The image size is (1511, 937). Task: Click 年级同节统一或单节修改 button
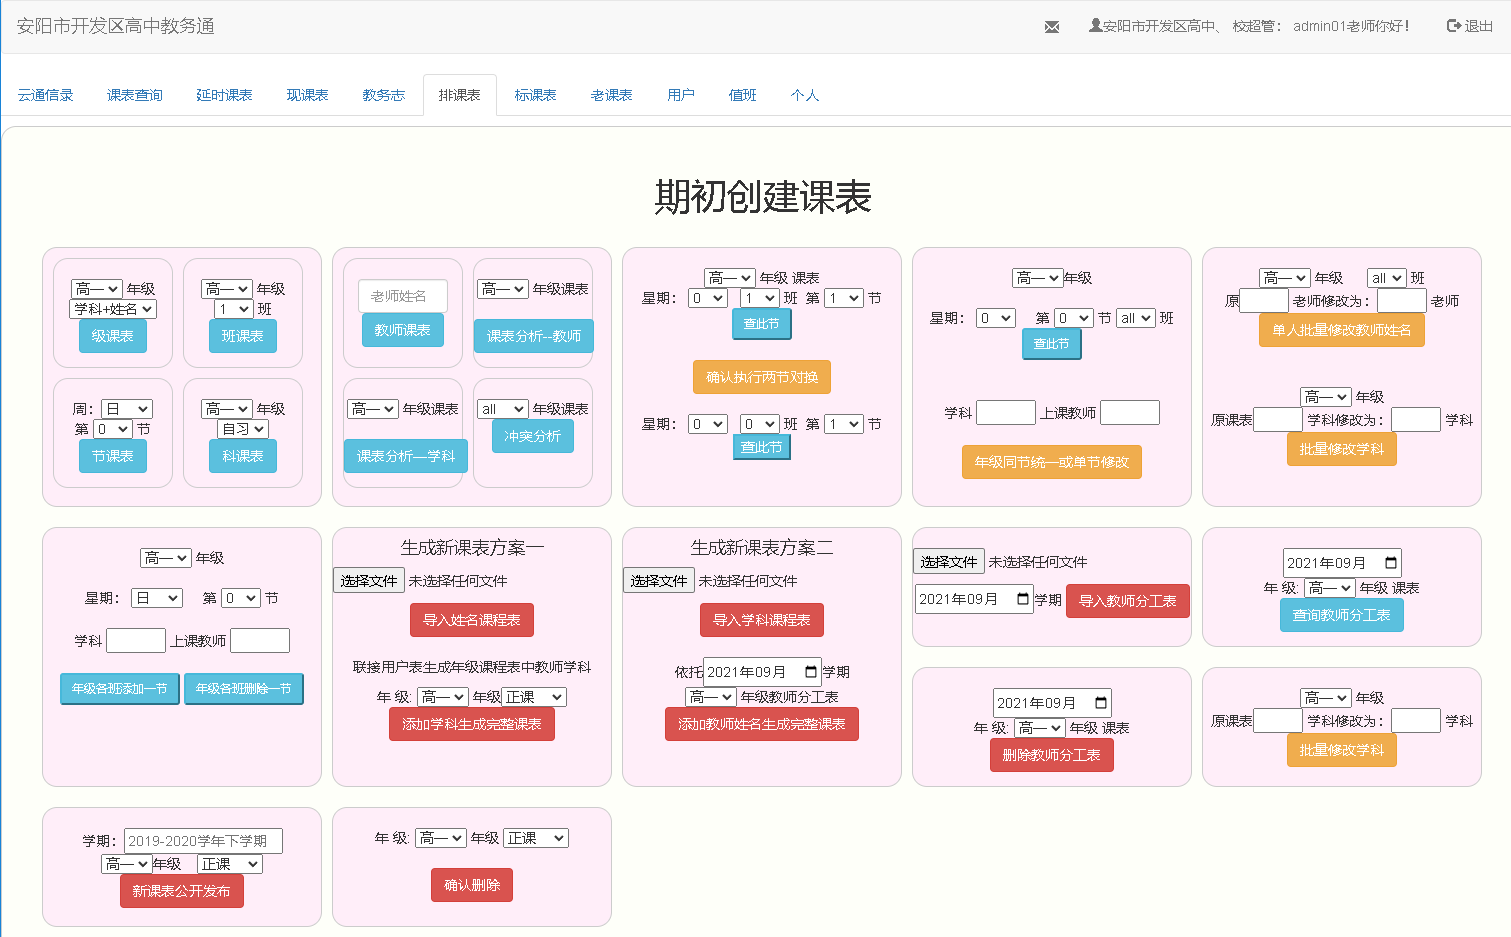coord(1052,462)
